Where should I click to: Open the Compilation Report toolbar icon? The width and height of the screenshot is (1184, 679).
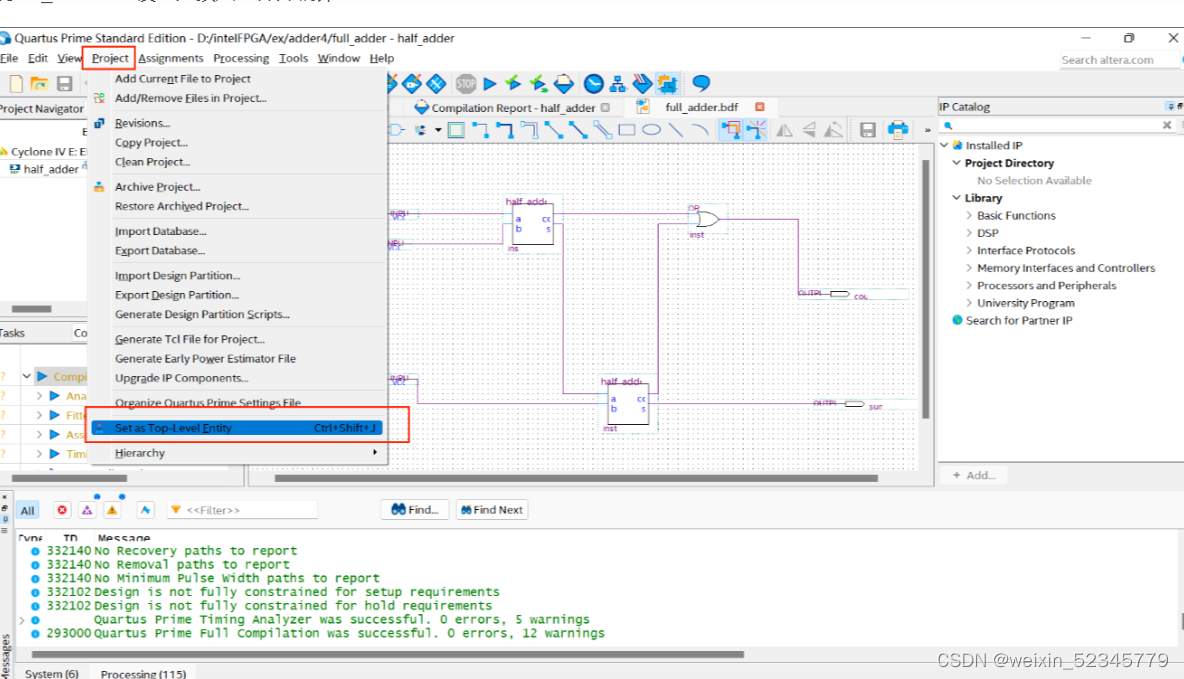pyautogui.click(x=564, y=83)
